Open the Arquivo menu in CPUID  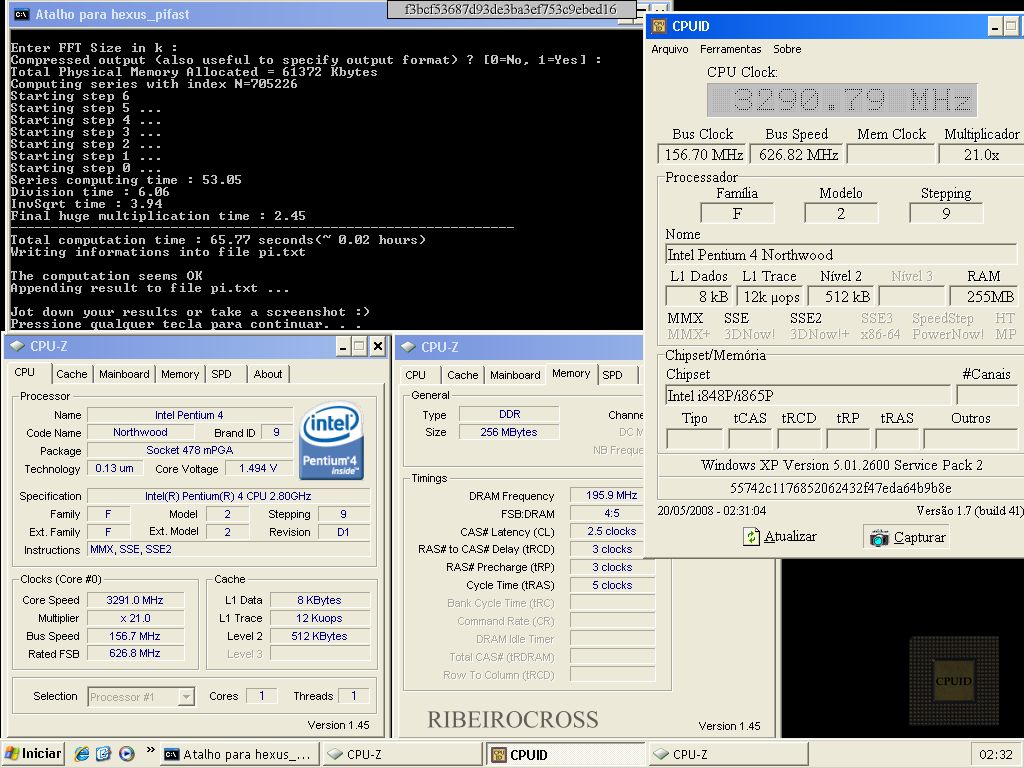click(x=669, y=49)
